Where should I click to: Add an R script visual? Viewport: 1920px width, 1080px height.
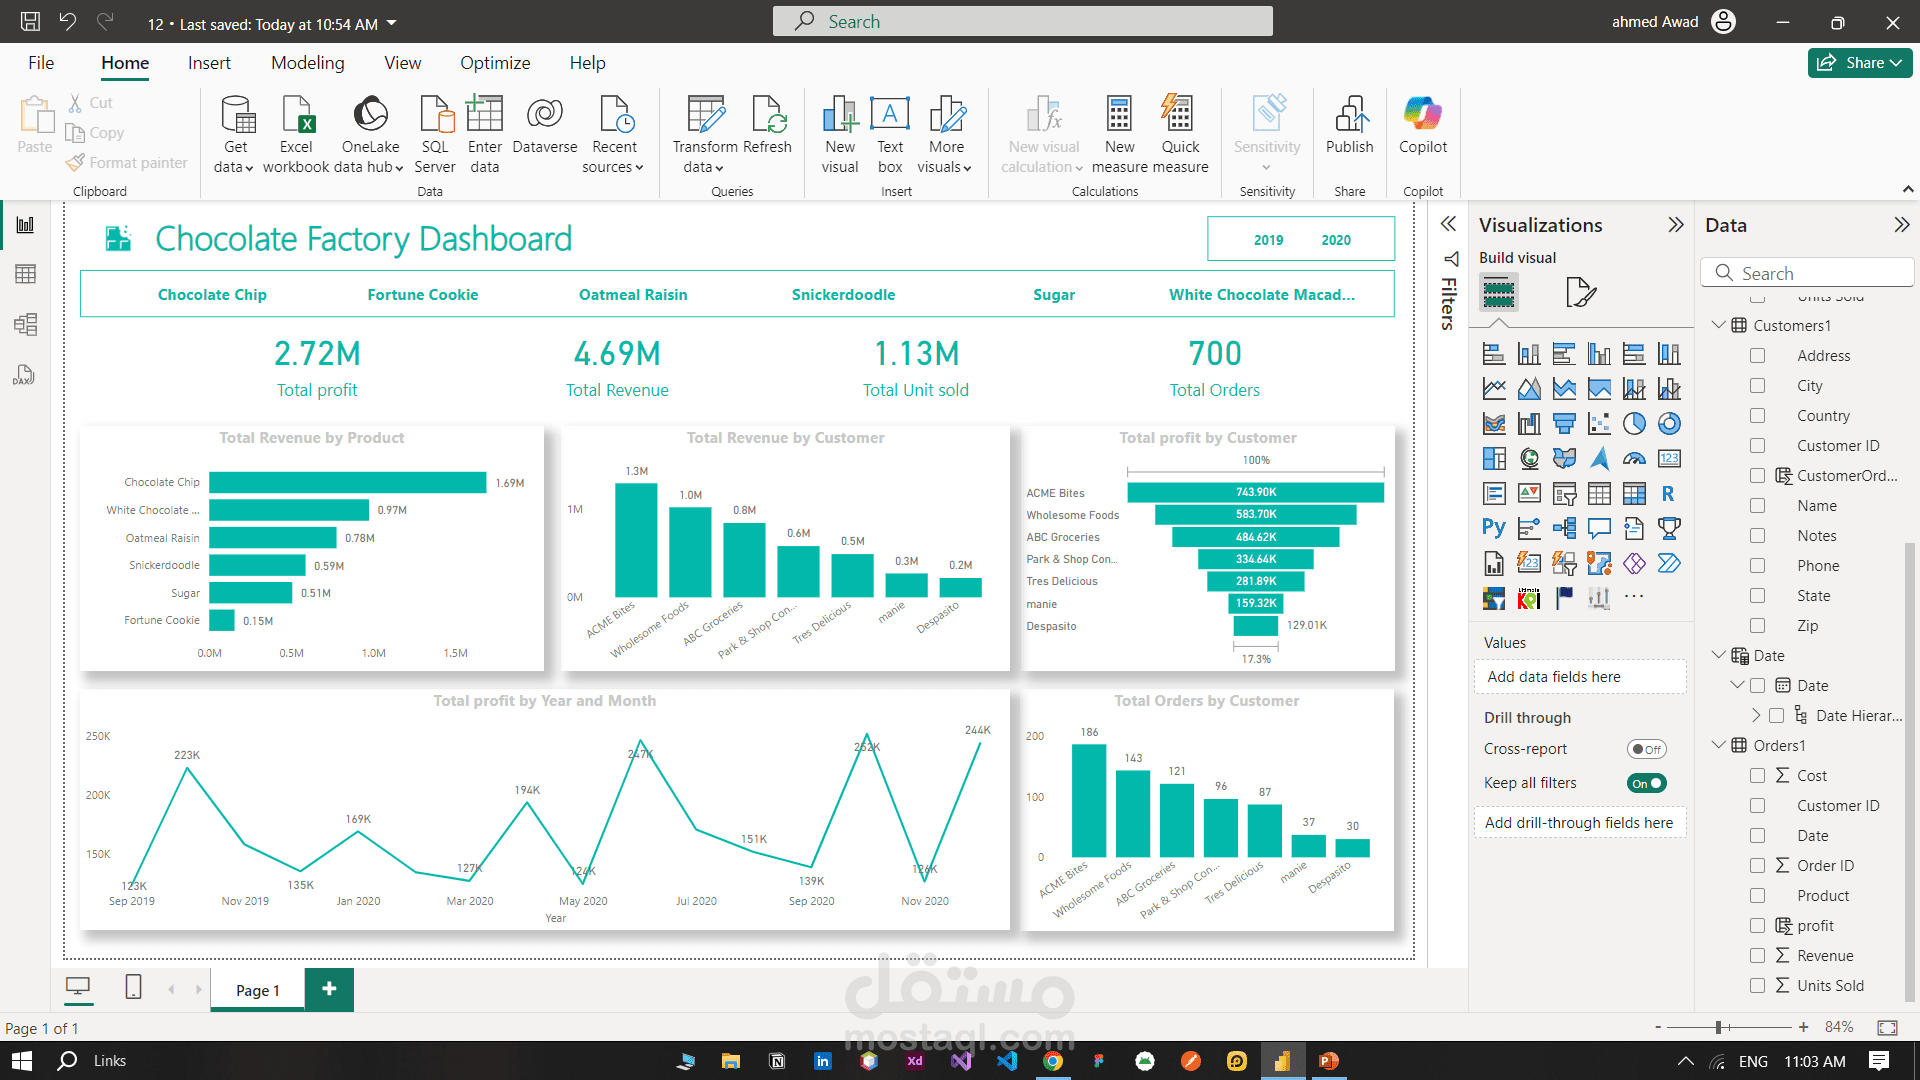click(x=1670, y=493)
